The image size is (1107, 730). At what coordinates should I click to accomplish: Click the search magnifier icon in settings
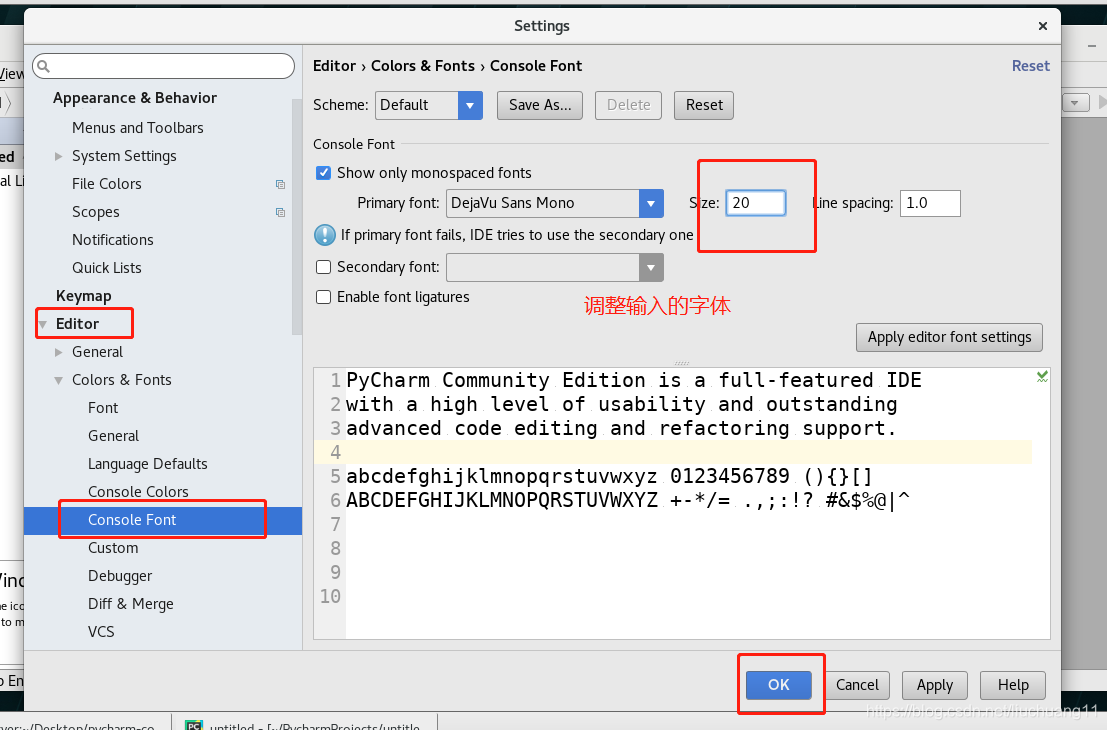click(44, 66)
